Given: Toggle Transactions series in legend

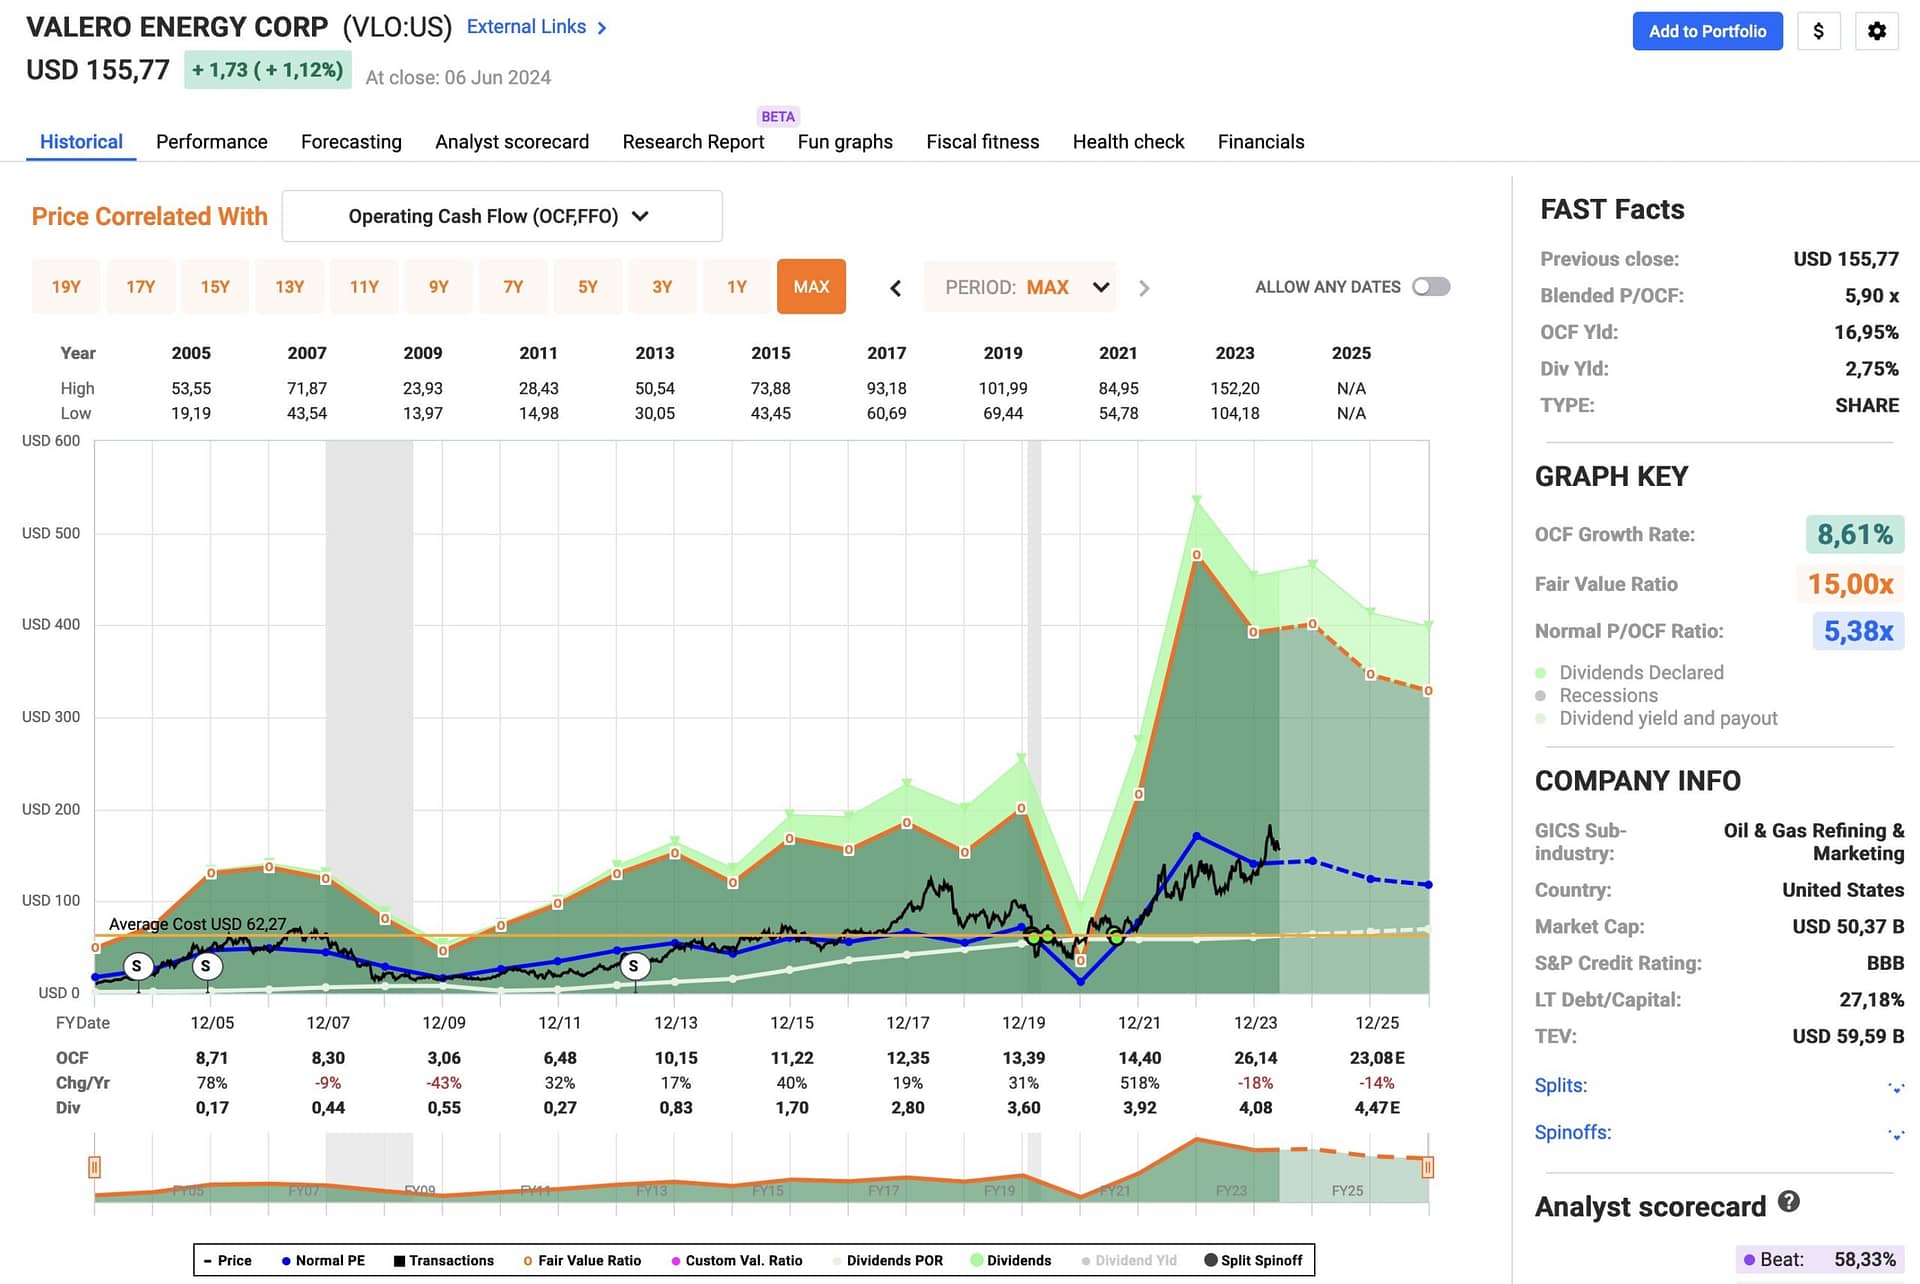Looking at the screenshot, I should (x=444, y=1260).
